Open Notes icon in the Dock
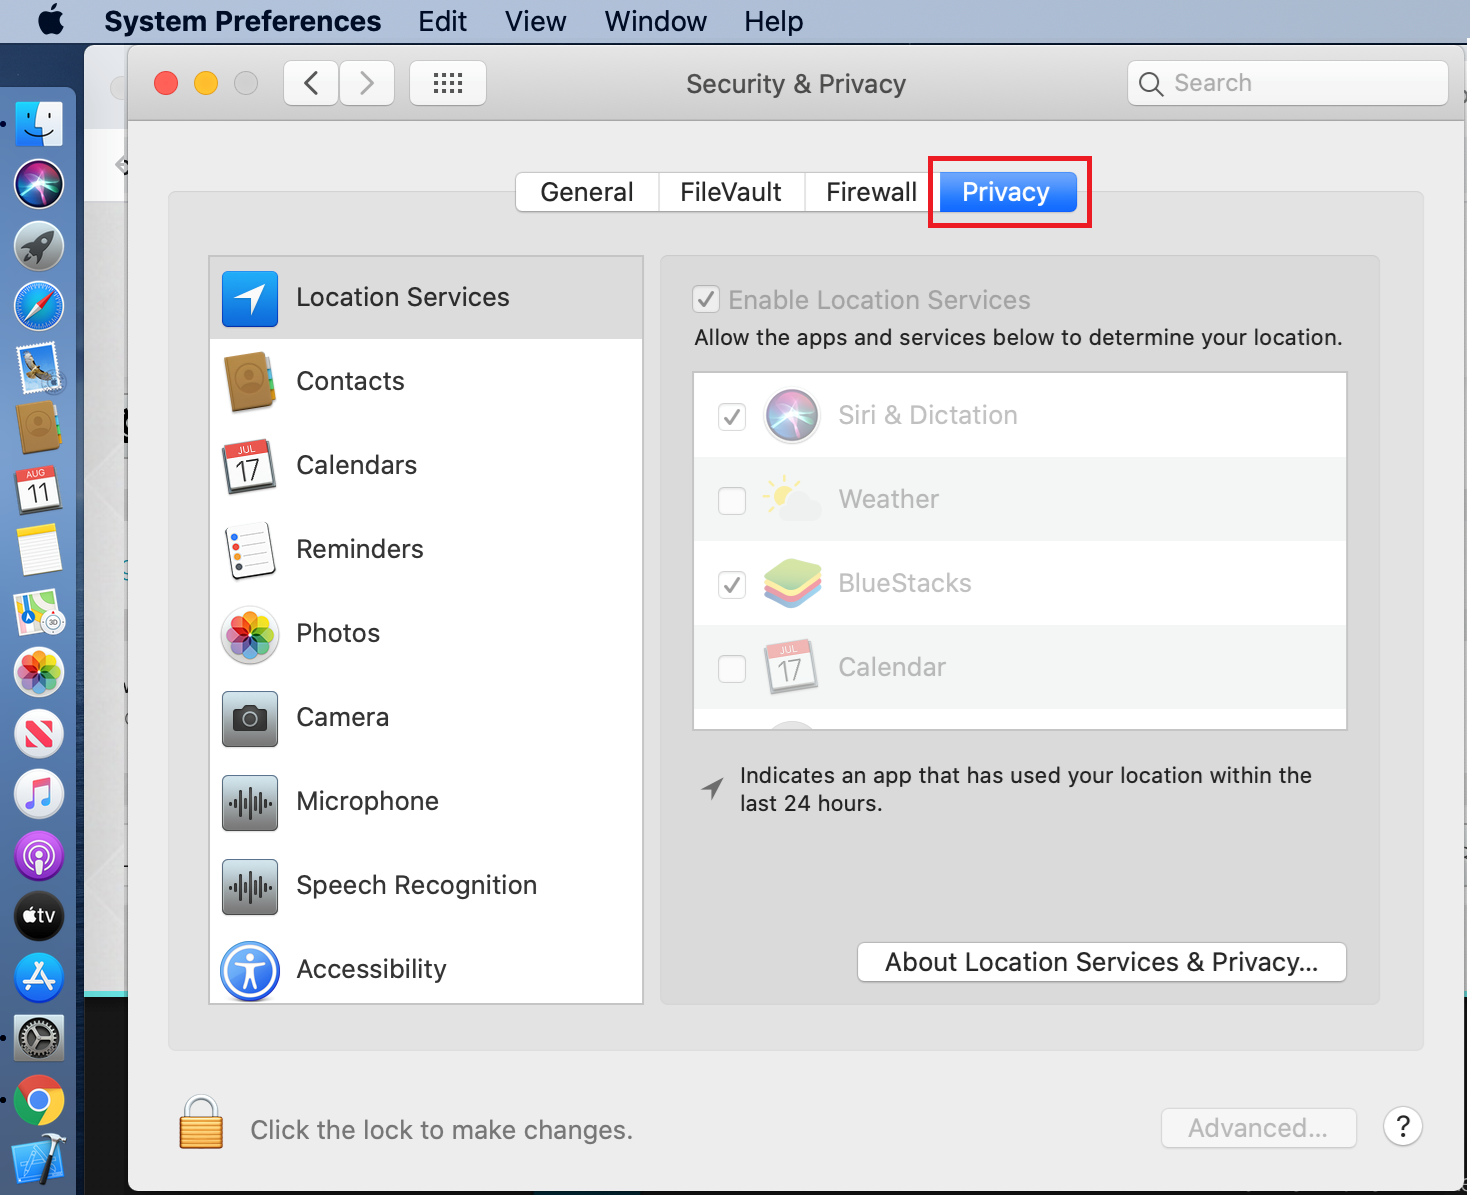 [x=39, y=550]
